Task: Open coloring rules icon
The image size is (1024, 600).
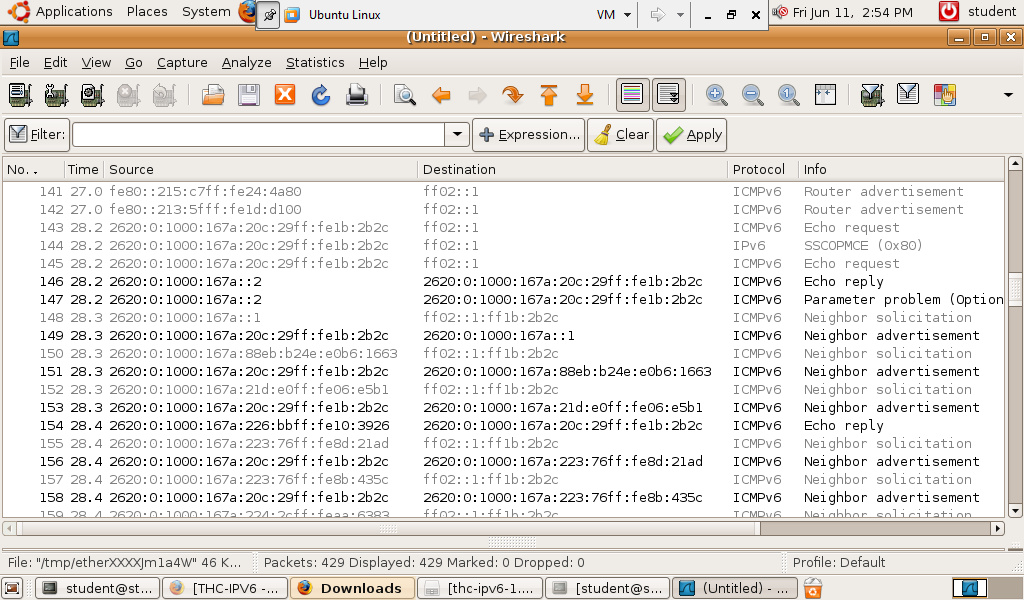Action: tap(944, 95)
